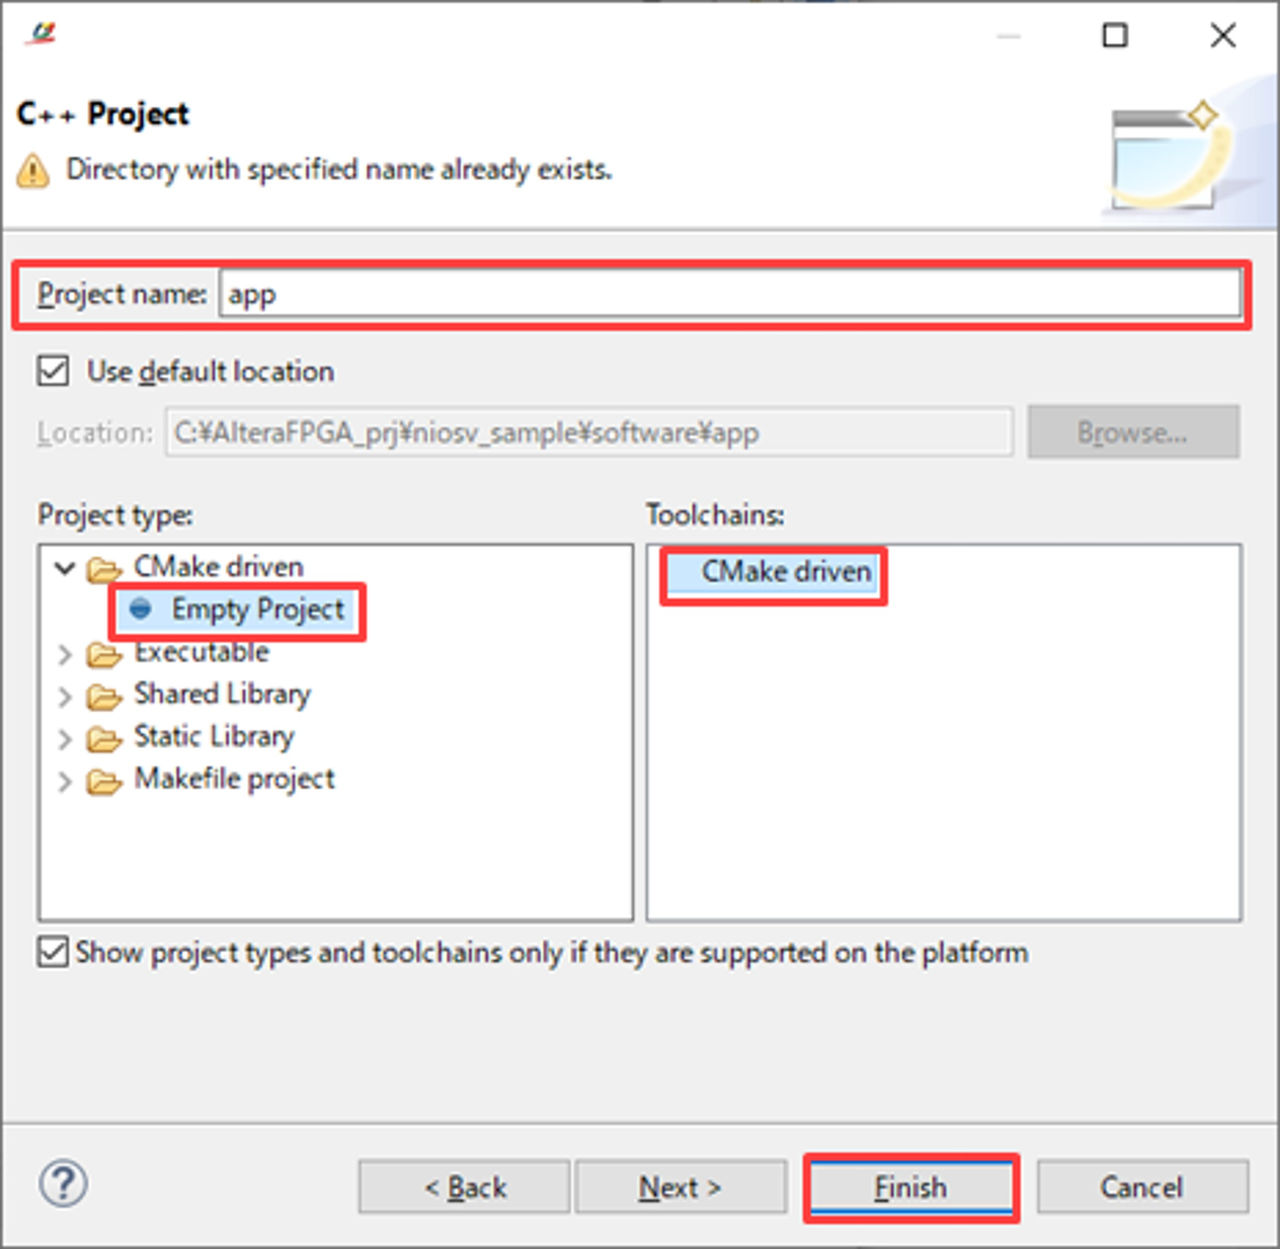1280x1249 pixels.
Task: Open the help question mark icon
Action: 63,1184
